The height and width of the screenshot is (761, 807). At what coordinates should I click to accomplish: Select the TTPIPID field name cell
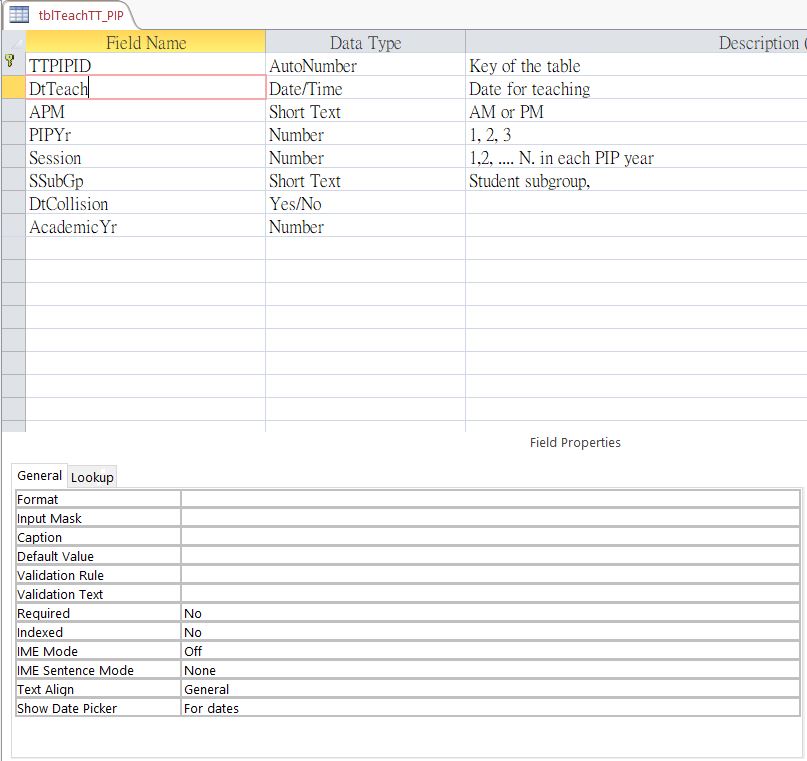(146, 65)
